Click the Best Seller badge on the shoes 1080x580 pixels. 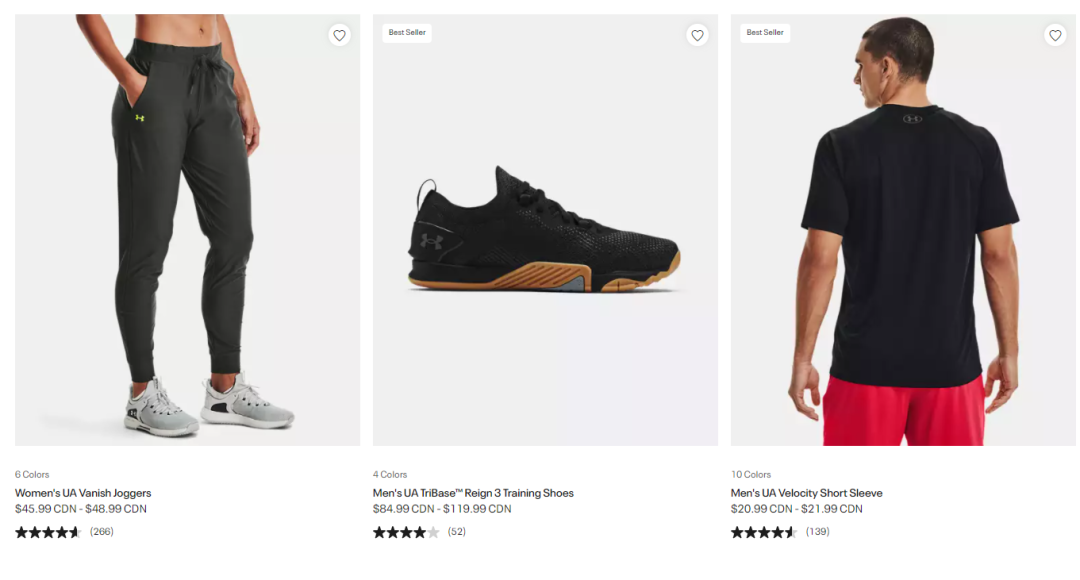407,33
